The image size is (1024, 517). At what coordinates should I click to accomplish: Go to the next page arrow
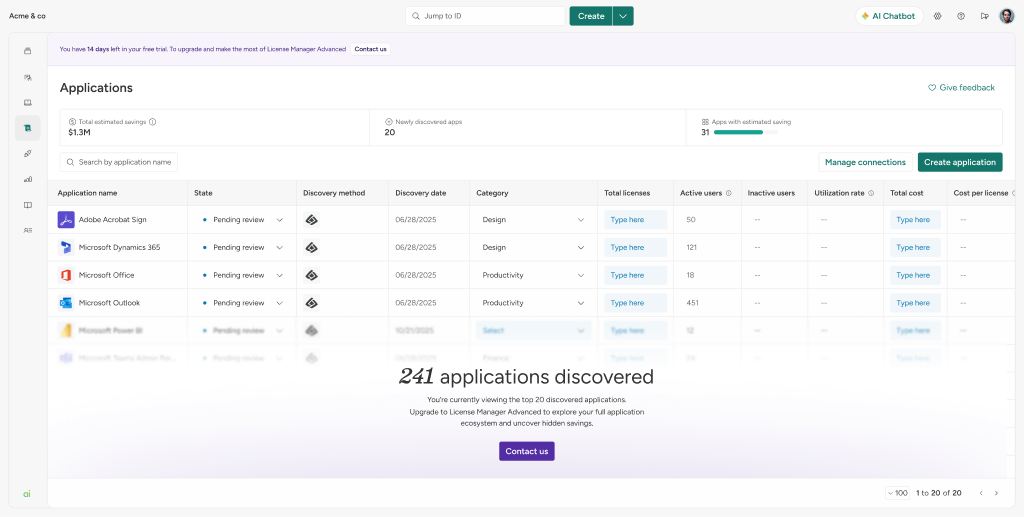[996, 494]
